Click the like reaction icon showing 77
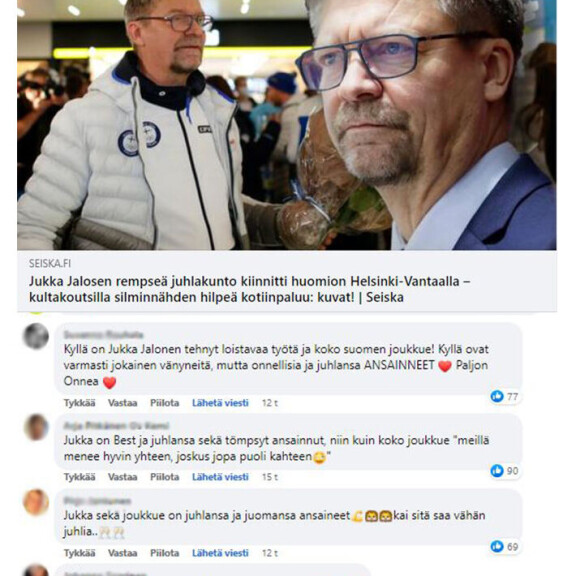The width and height of the screenshot is (576, 576). [497, 396]
